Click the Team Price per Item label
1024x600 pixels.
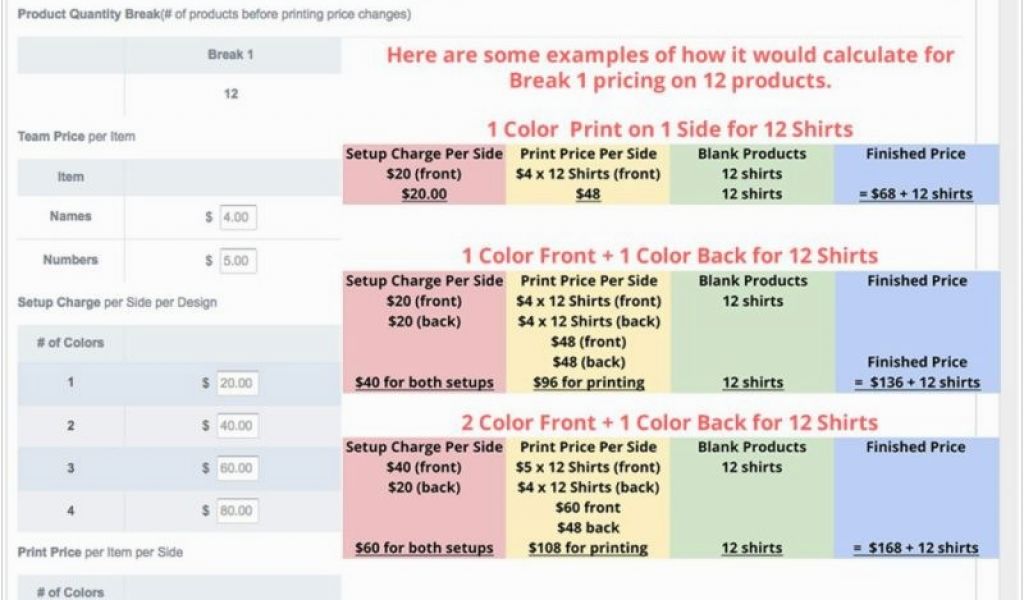(76, 136)
